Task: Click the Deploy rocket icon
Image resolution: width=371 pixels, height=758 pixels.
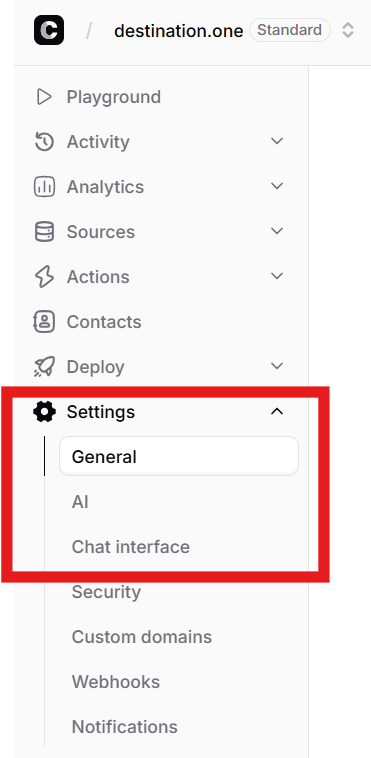Action: pos(44,366)
